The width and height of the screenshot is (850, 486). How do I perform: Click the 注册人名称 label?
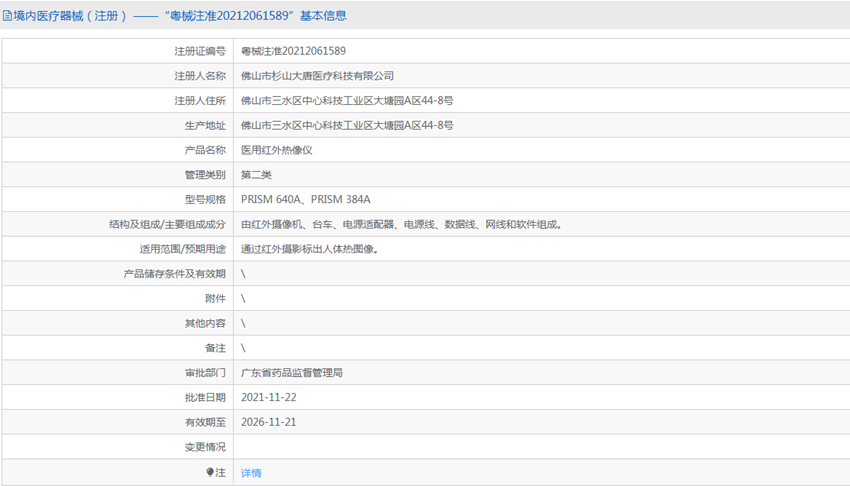coord(200,76)
